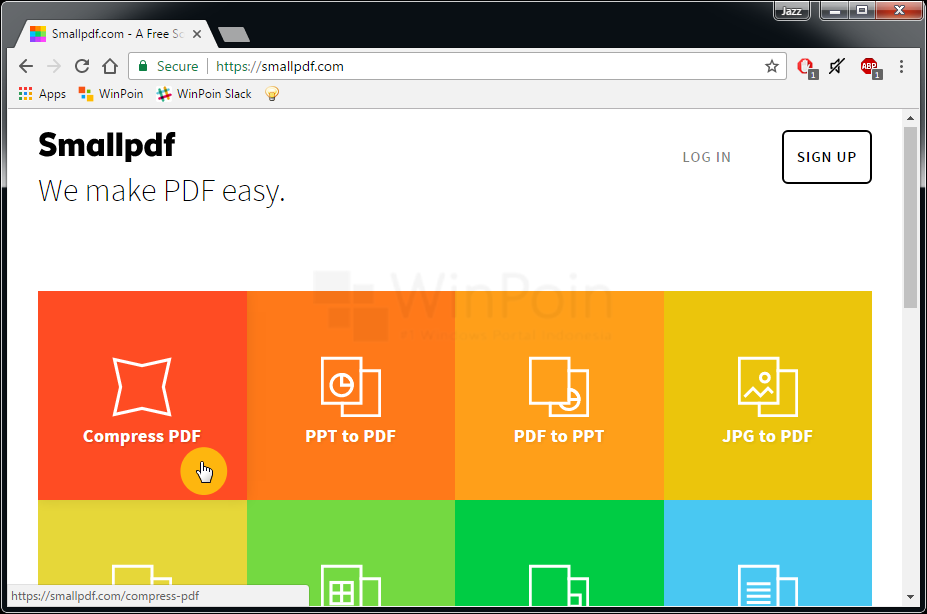Click the Smallpdf logo
Viewport: 927px width, 614px height.
coord(107,145)
